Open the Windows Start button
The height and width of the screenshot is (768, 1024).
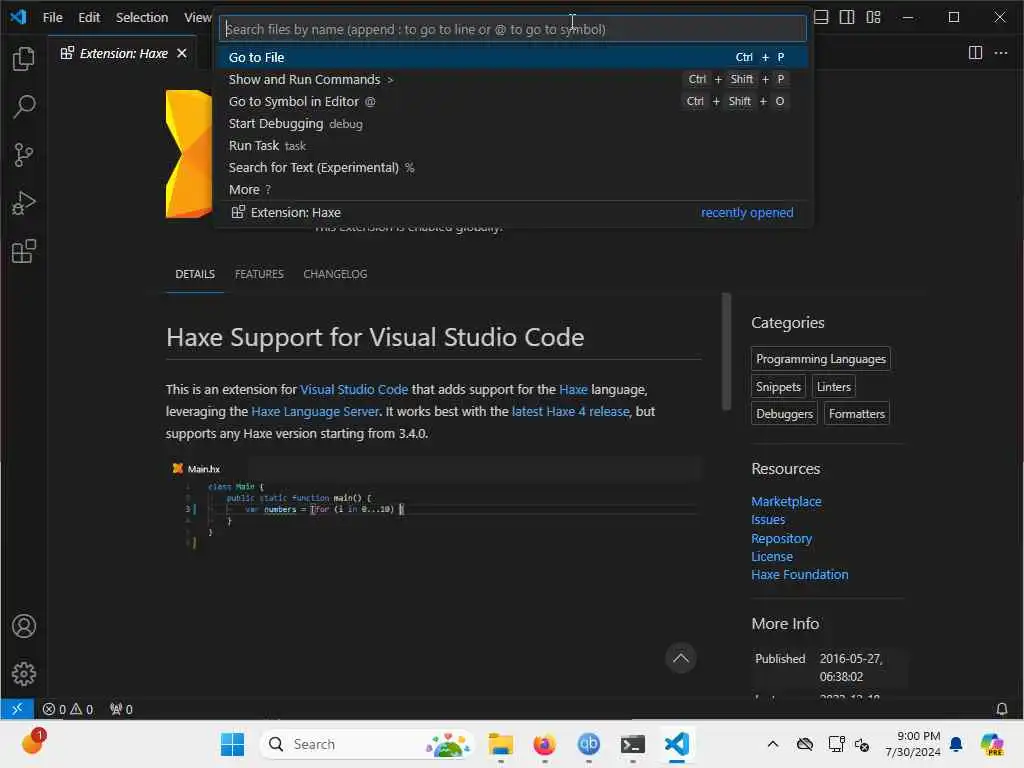coord(232,744)
